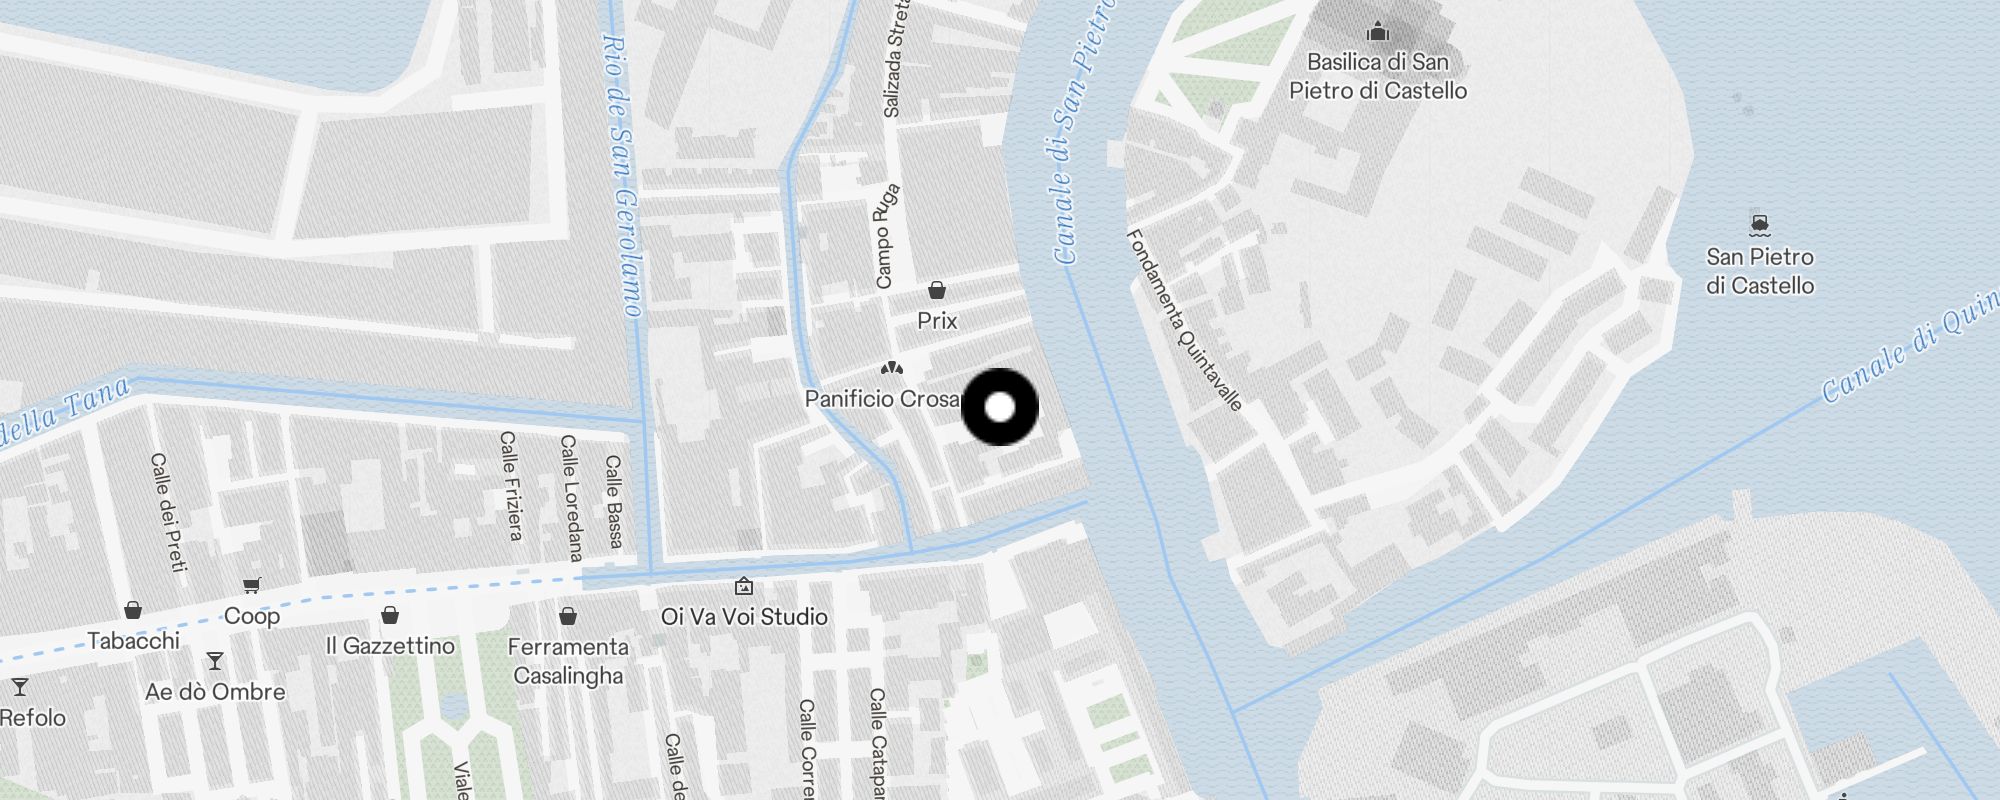Click the Panificio Crosa bakery icon

coord(892,368)
